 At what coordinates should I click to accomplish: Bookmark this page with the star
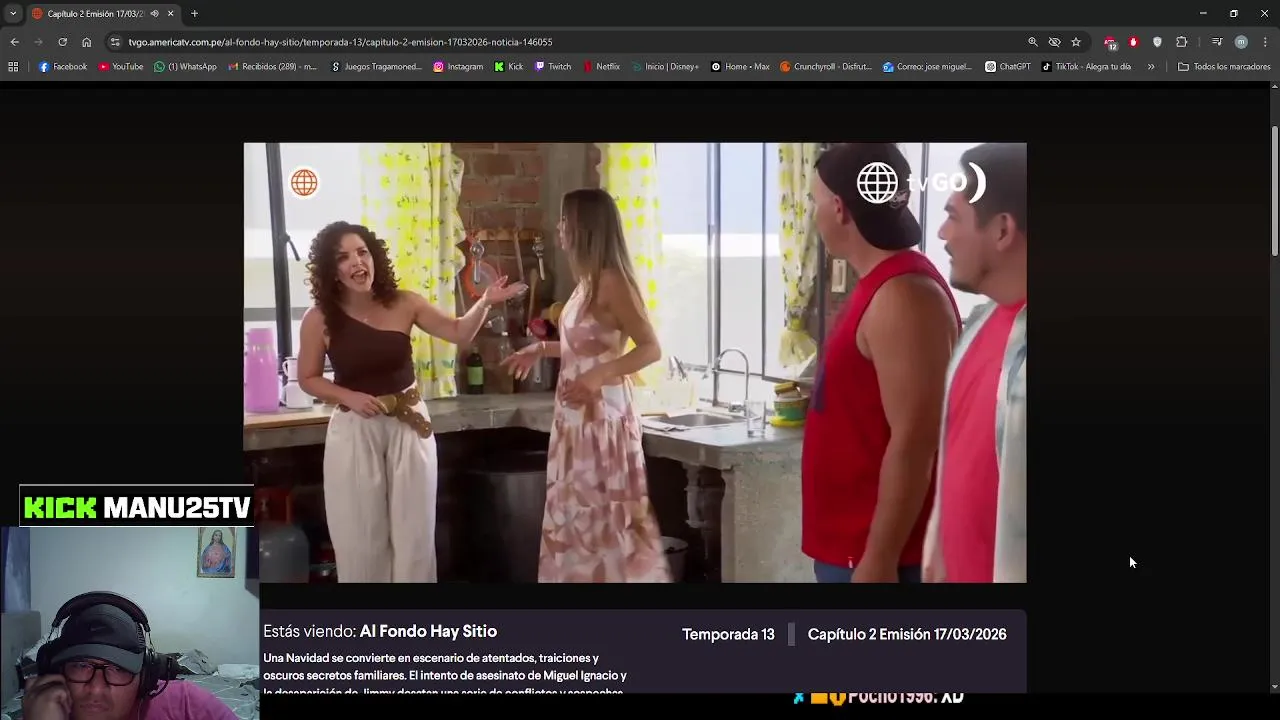tap(1076, 42)
